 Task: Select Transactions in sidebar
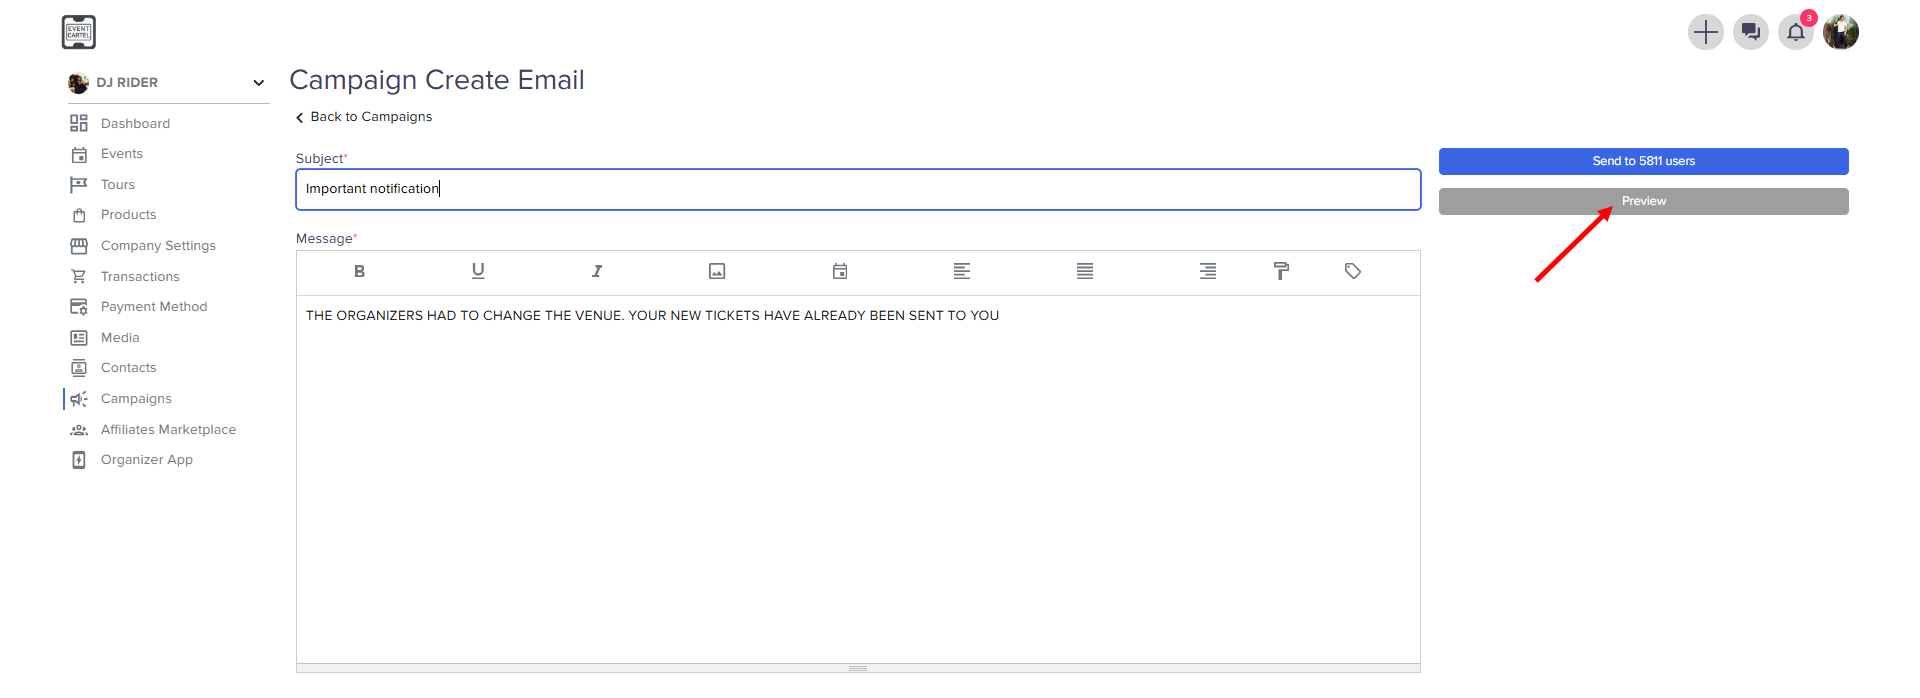140,276
